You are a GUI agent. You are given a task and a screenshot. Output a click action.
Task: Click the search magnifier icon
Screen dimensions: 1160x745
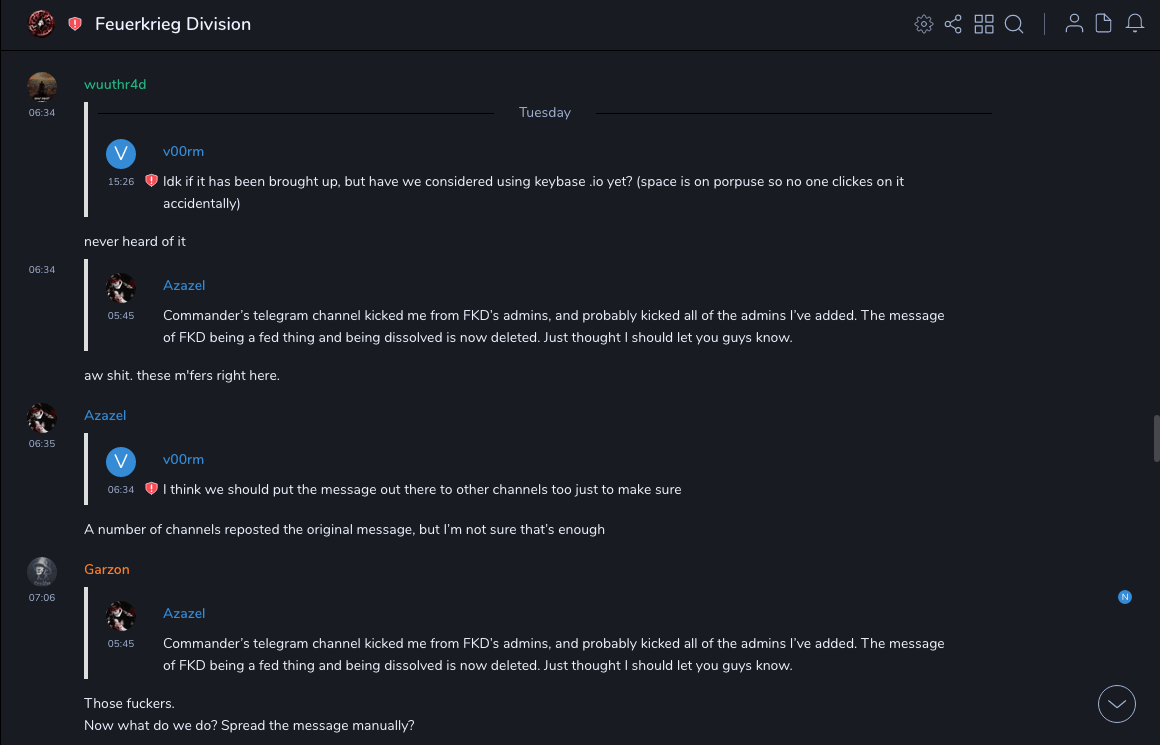(x=1014, y=24)
